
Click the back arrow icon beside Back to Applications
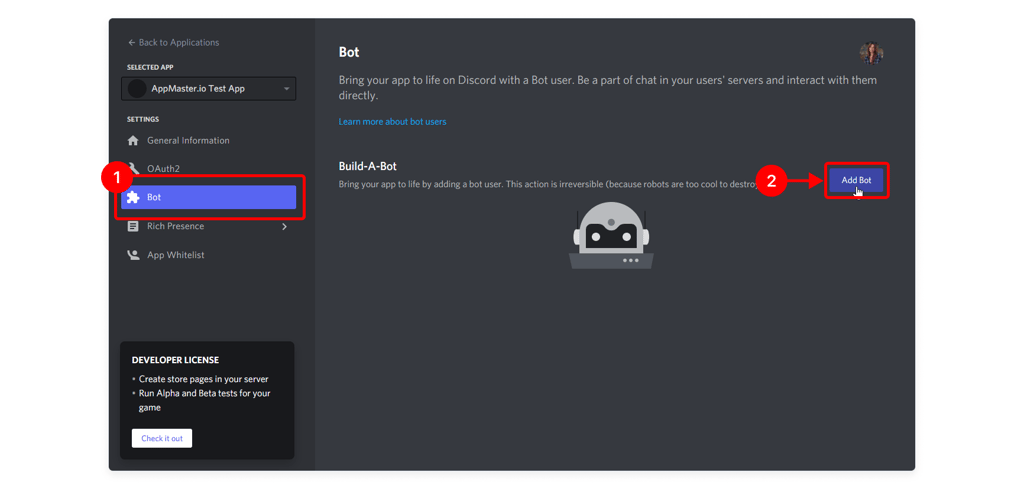(131, 43)
